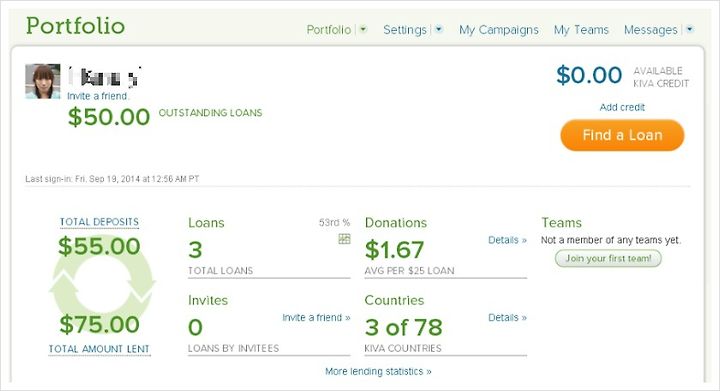Click the circular arrows lending cycle graphic
Screen dimensions: 720x391
102,285
